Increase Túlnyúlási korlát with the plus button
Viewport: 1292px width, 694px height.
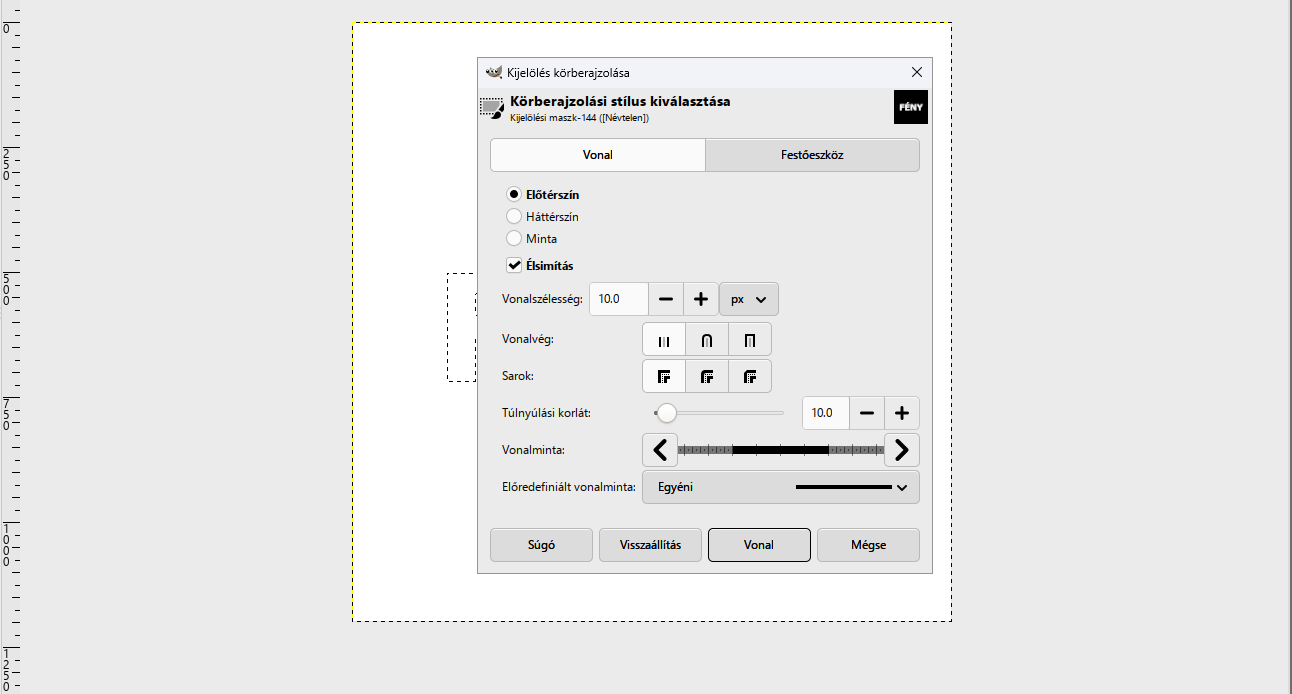[x=902, y=413]
